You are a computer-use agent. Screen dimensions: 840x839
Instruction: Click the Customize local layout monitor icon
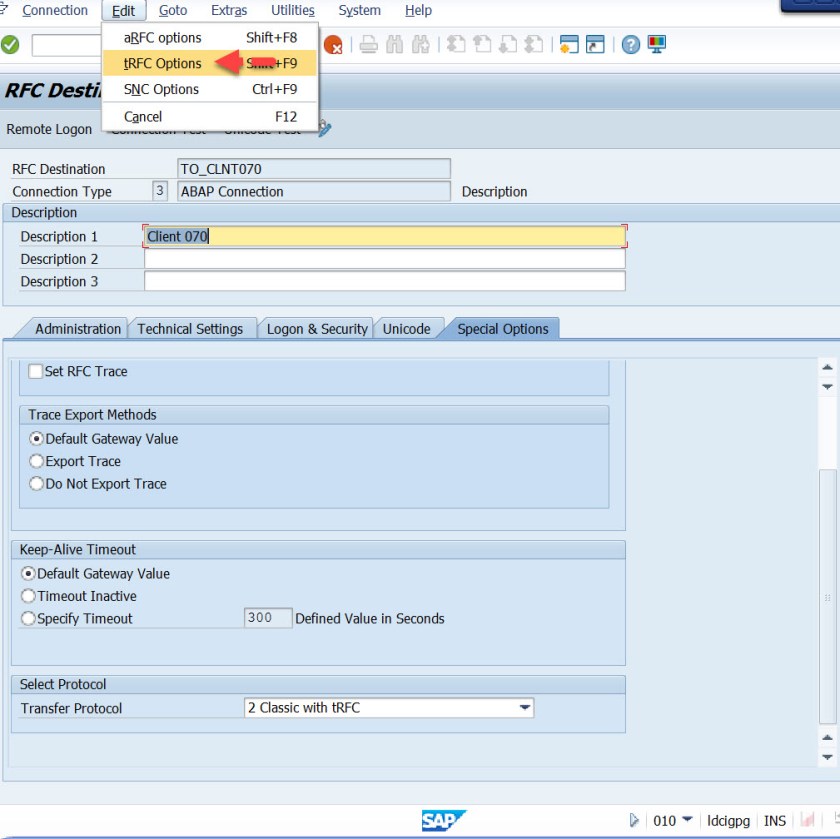pyautogui.click(x=657, y=45)
